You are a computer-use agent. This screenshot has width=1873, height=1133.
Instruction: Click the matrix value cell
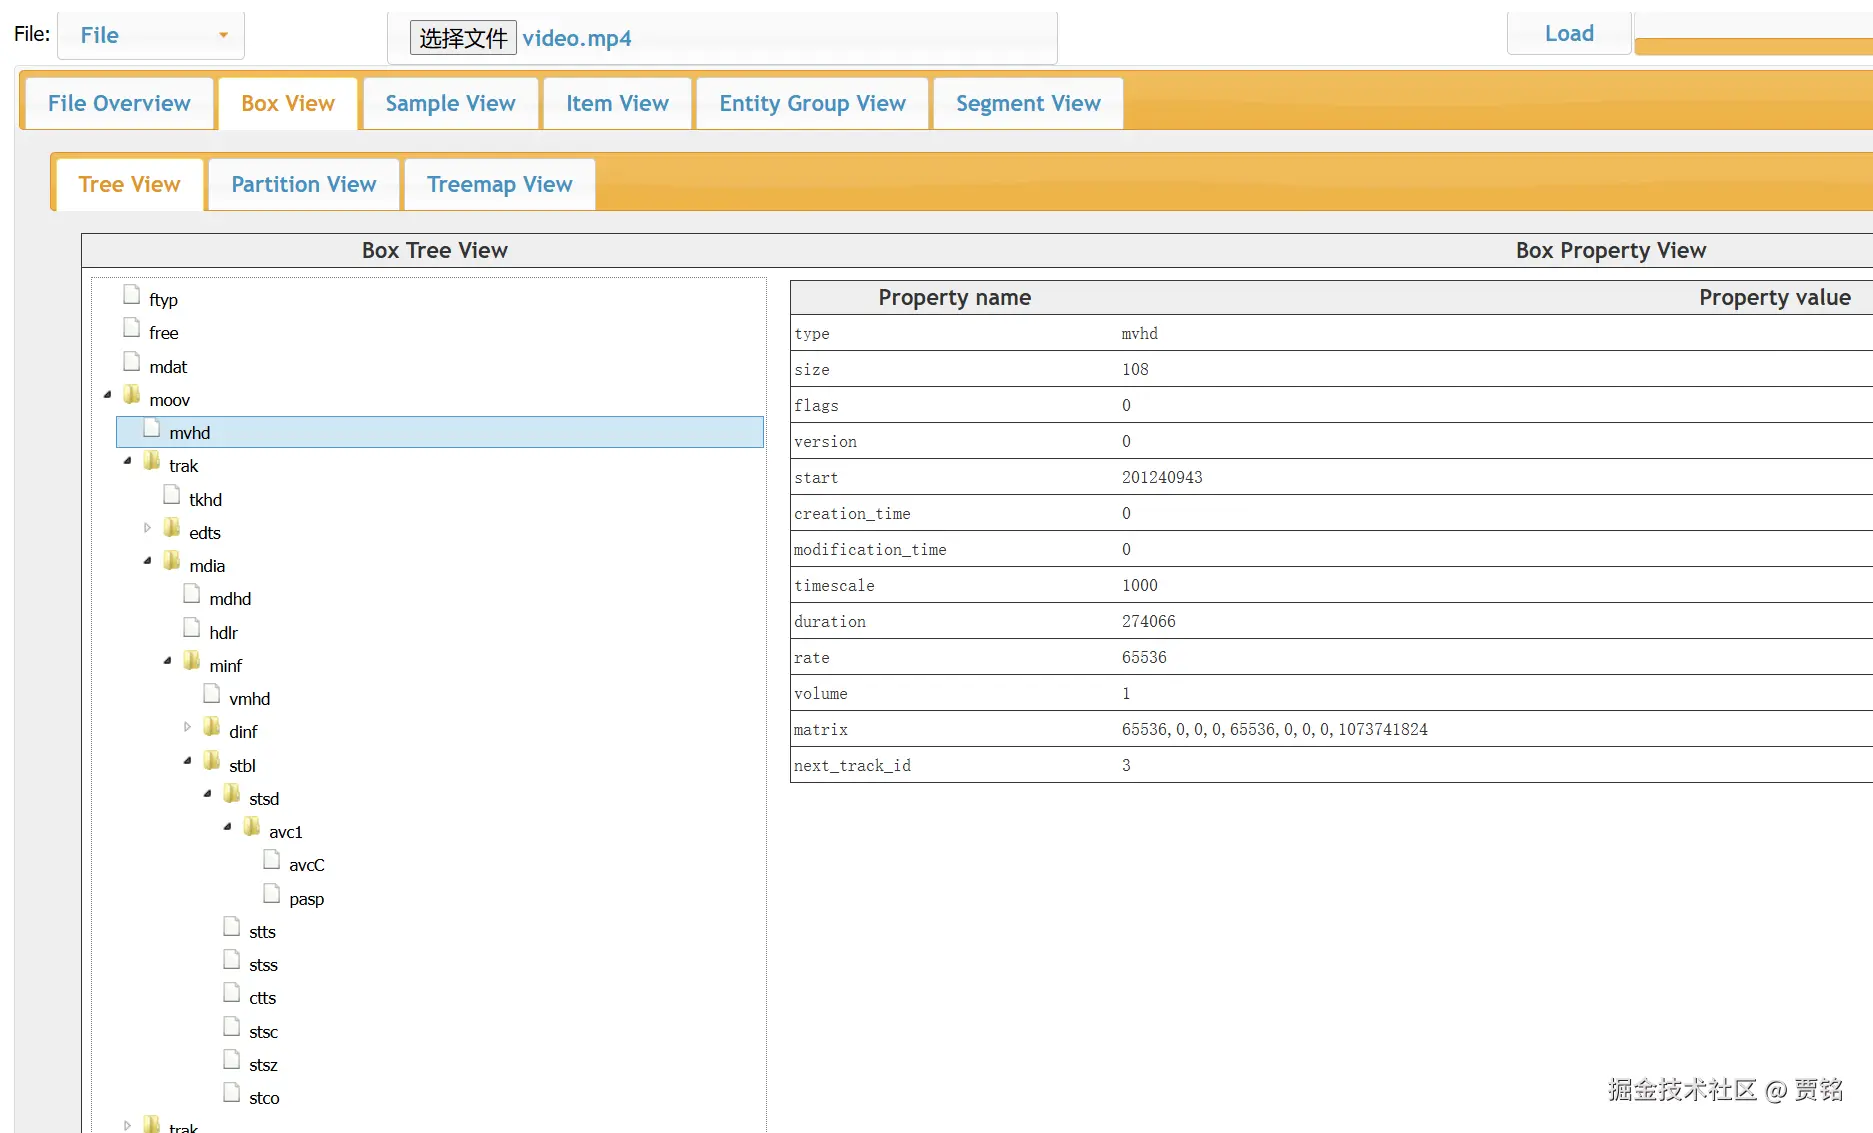click(1275, 730)
